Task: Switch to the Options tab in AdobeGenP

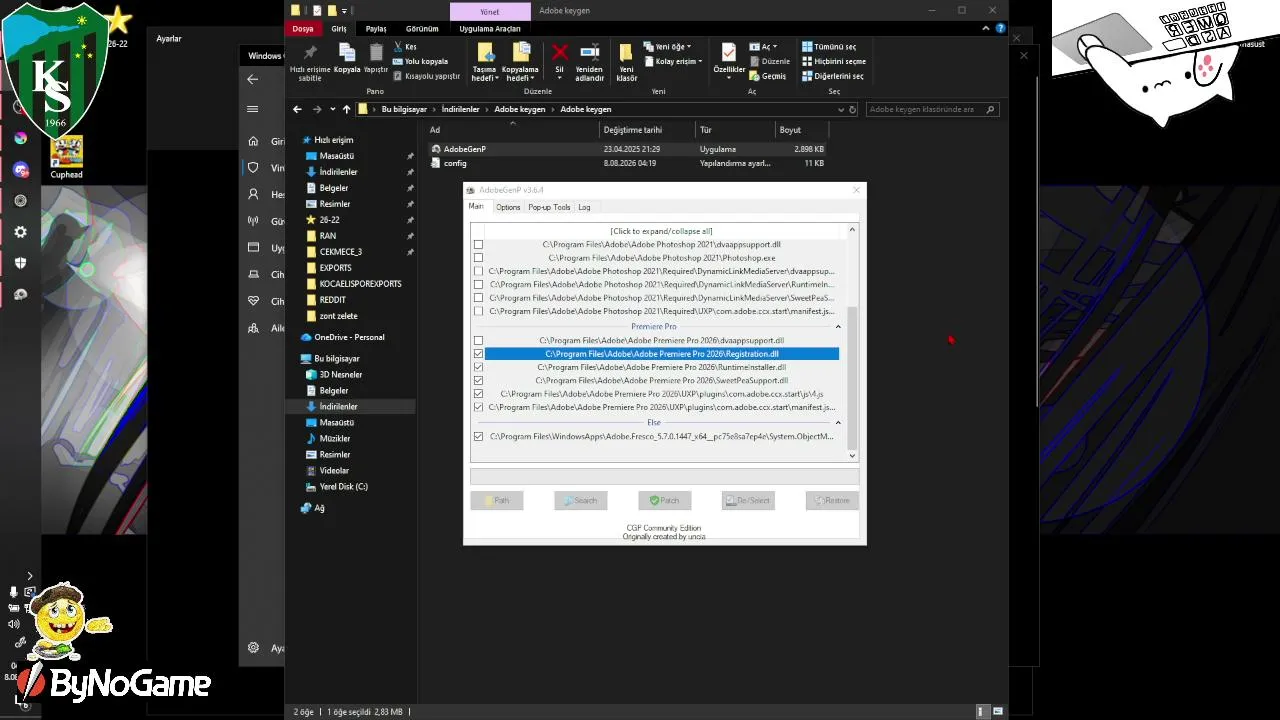Action: pyautogui.click(x=508, y=207)
